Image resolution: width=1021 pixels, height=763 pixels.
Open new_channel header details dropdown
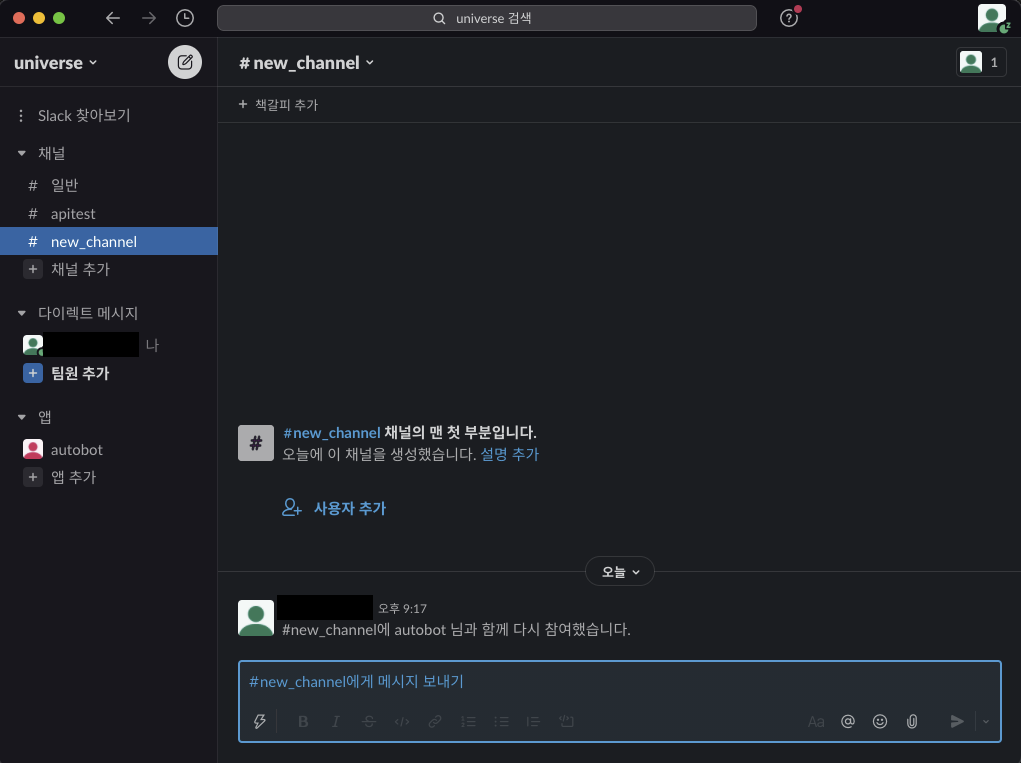click(306, 62)
